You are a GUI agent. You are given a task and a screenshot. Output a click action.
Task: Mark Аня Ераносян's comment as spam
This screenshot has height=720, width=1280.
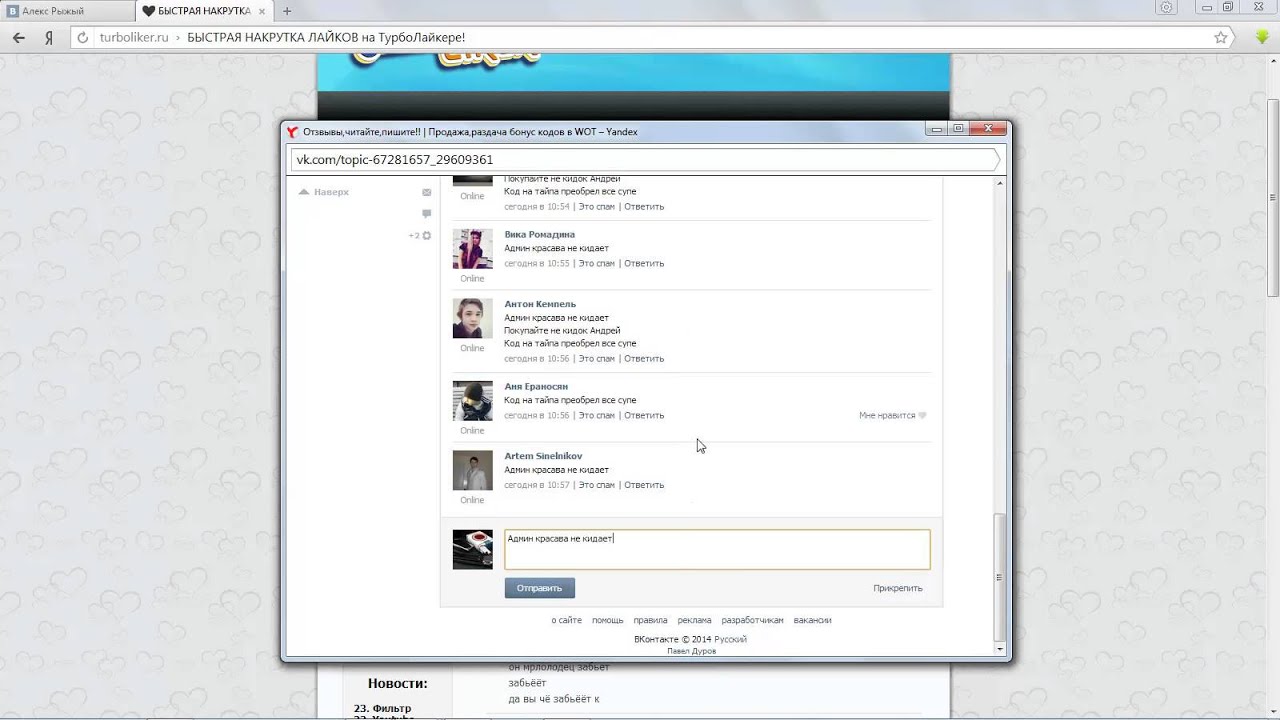[597, 416]
